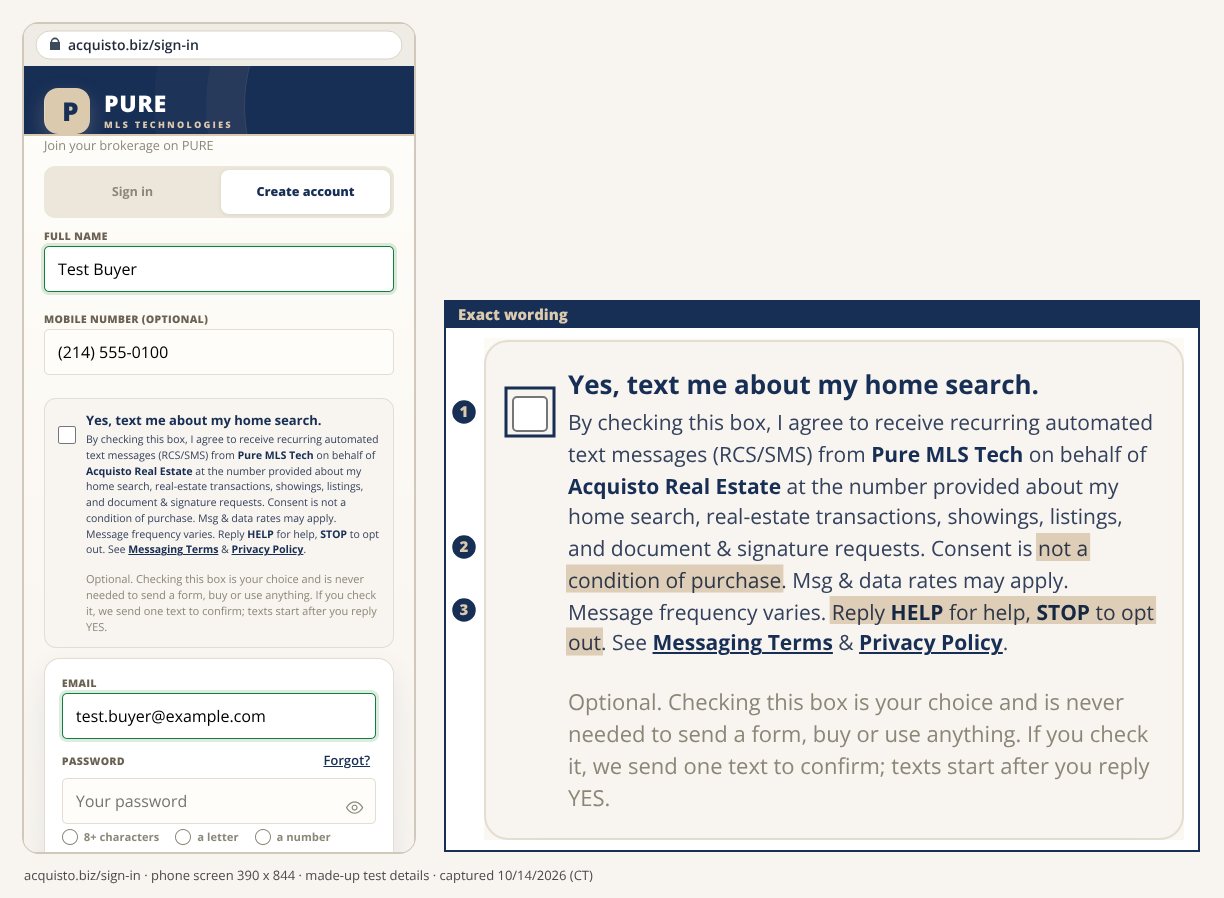The width and height of the screenshot is (1224, 898).
Task: Open Privacy Policy link in Exact wording panel
Action: tap(931, 643)
